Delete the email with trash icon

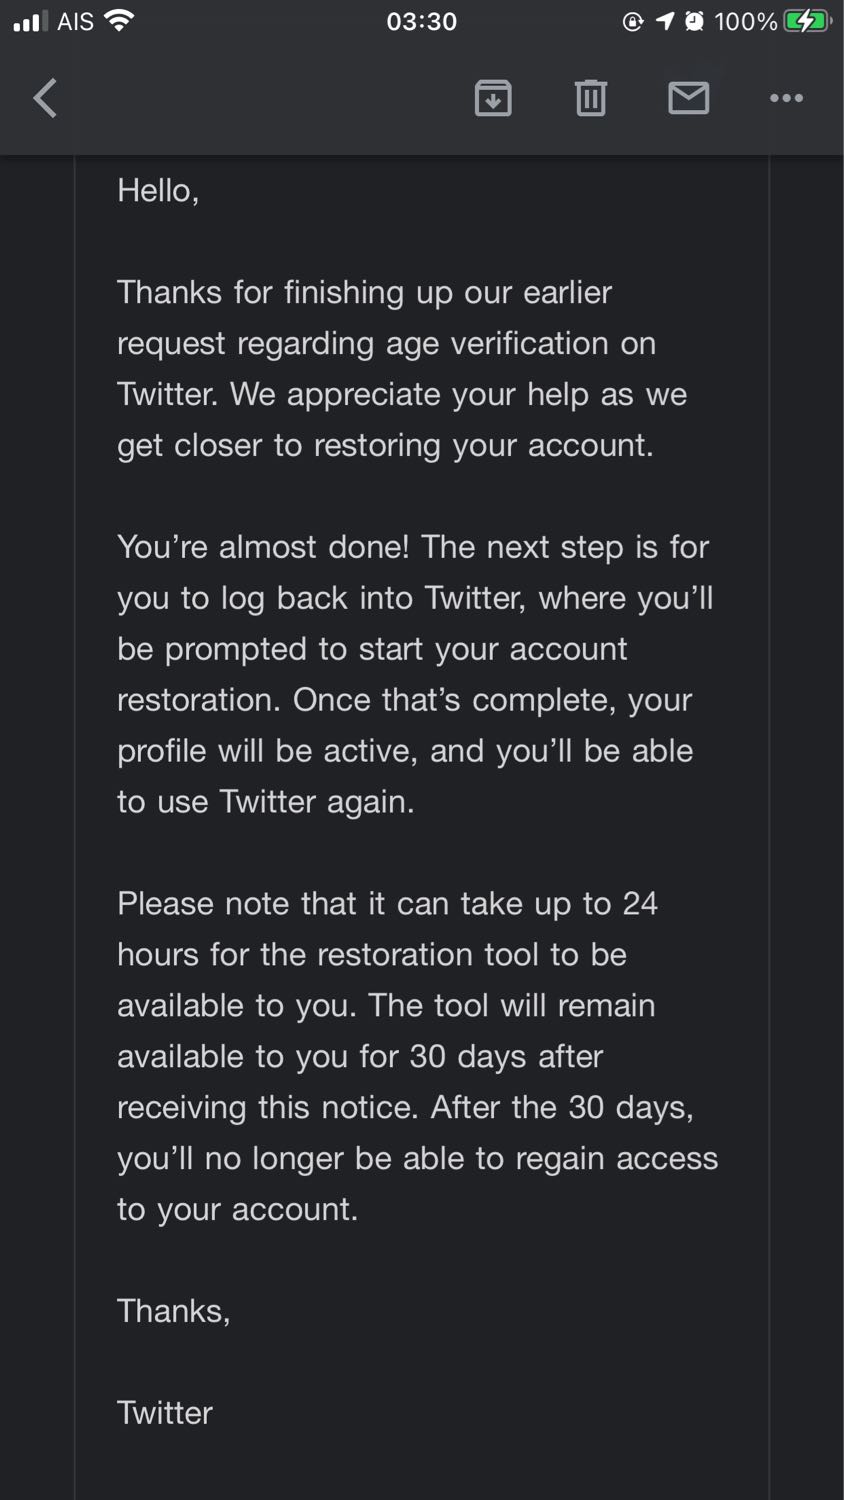pos(590,98)
